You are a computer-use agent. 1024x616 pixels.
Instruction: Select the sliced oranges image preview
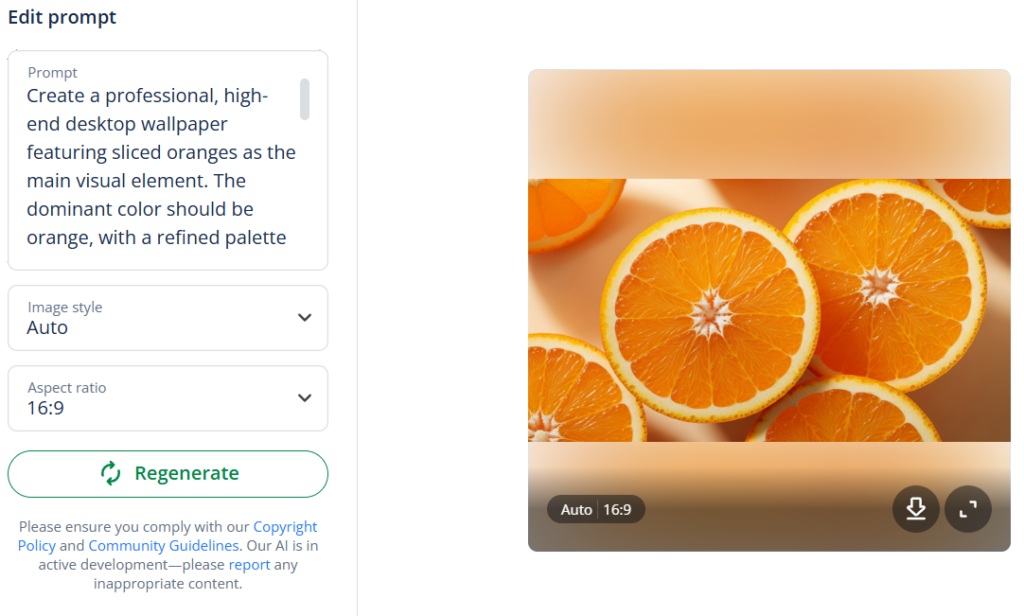click(x=768, y=310)
